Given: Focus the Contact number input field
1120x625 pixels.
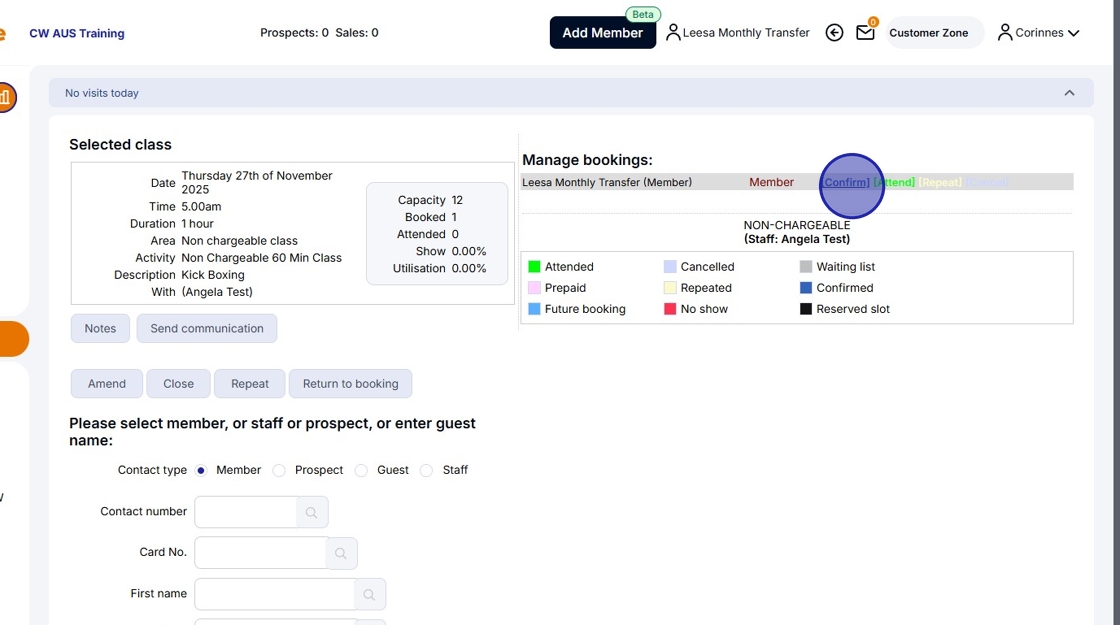Looking at the screenshot, I should 246,512.
